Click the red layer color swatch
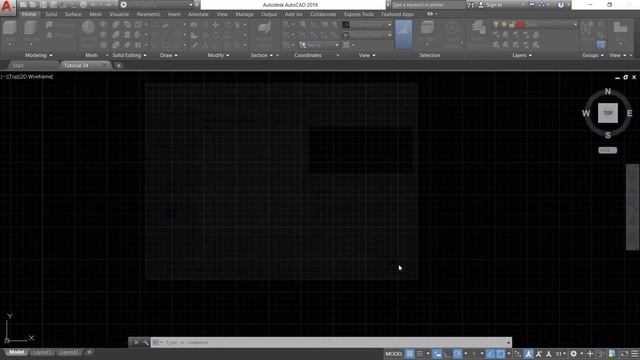 click(x=520, y=25)
